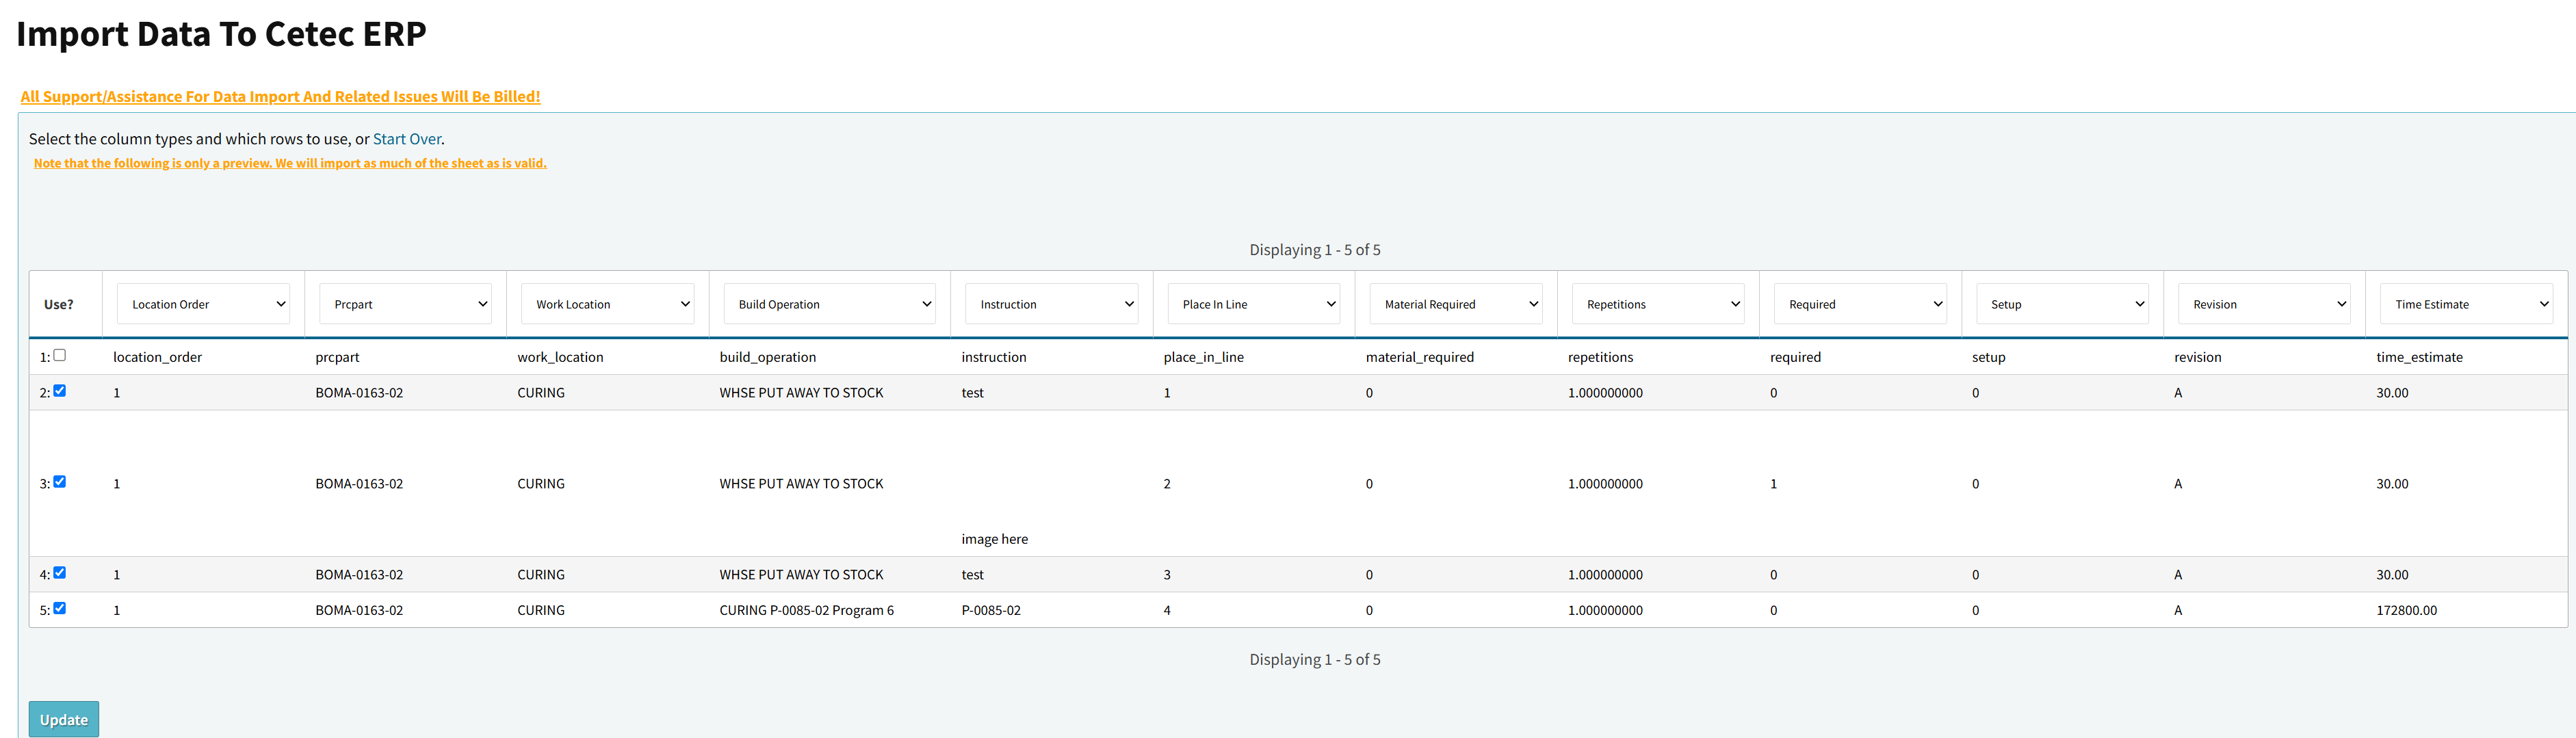Click repetitions 1.000000000 in row 4
The height and width of the screenshot is (738, 2576).
1605,575
